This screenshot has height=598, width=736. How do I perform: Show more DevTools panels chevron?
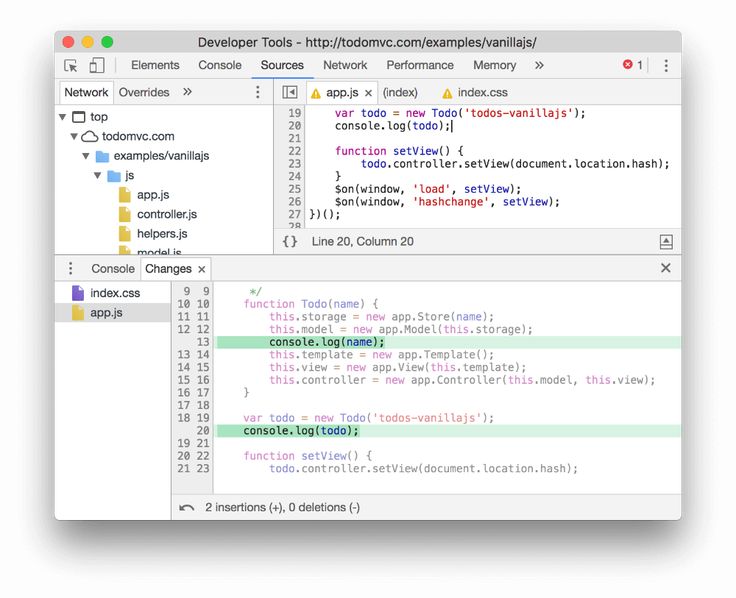pyautogui.click(x=539, y=66)
